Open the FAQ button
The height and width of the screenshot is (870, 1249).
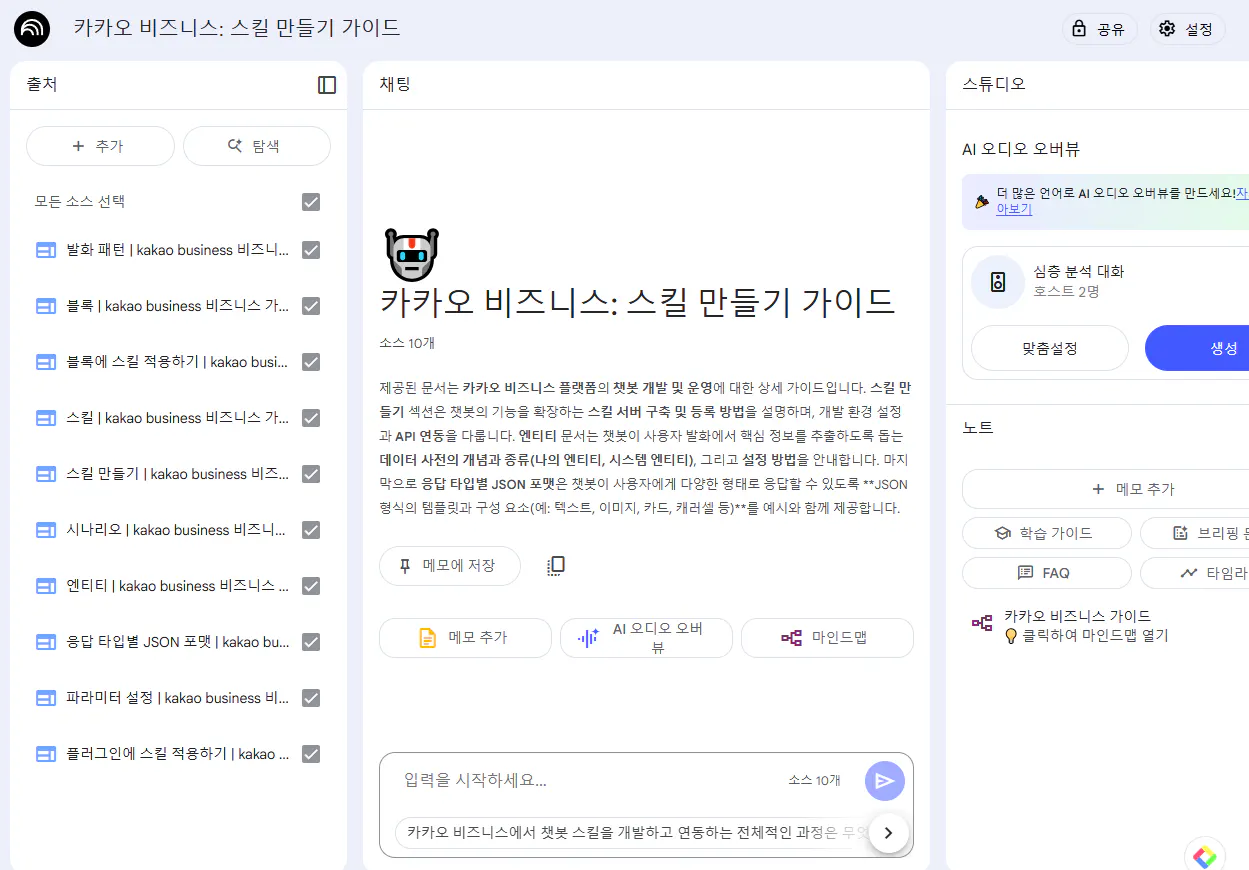tap(1046, 573)
